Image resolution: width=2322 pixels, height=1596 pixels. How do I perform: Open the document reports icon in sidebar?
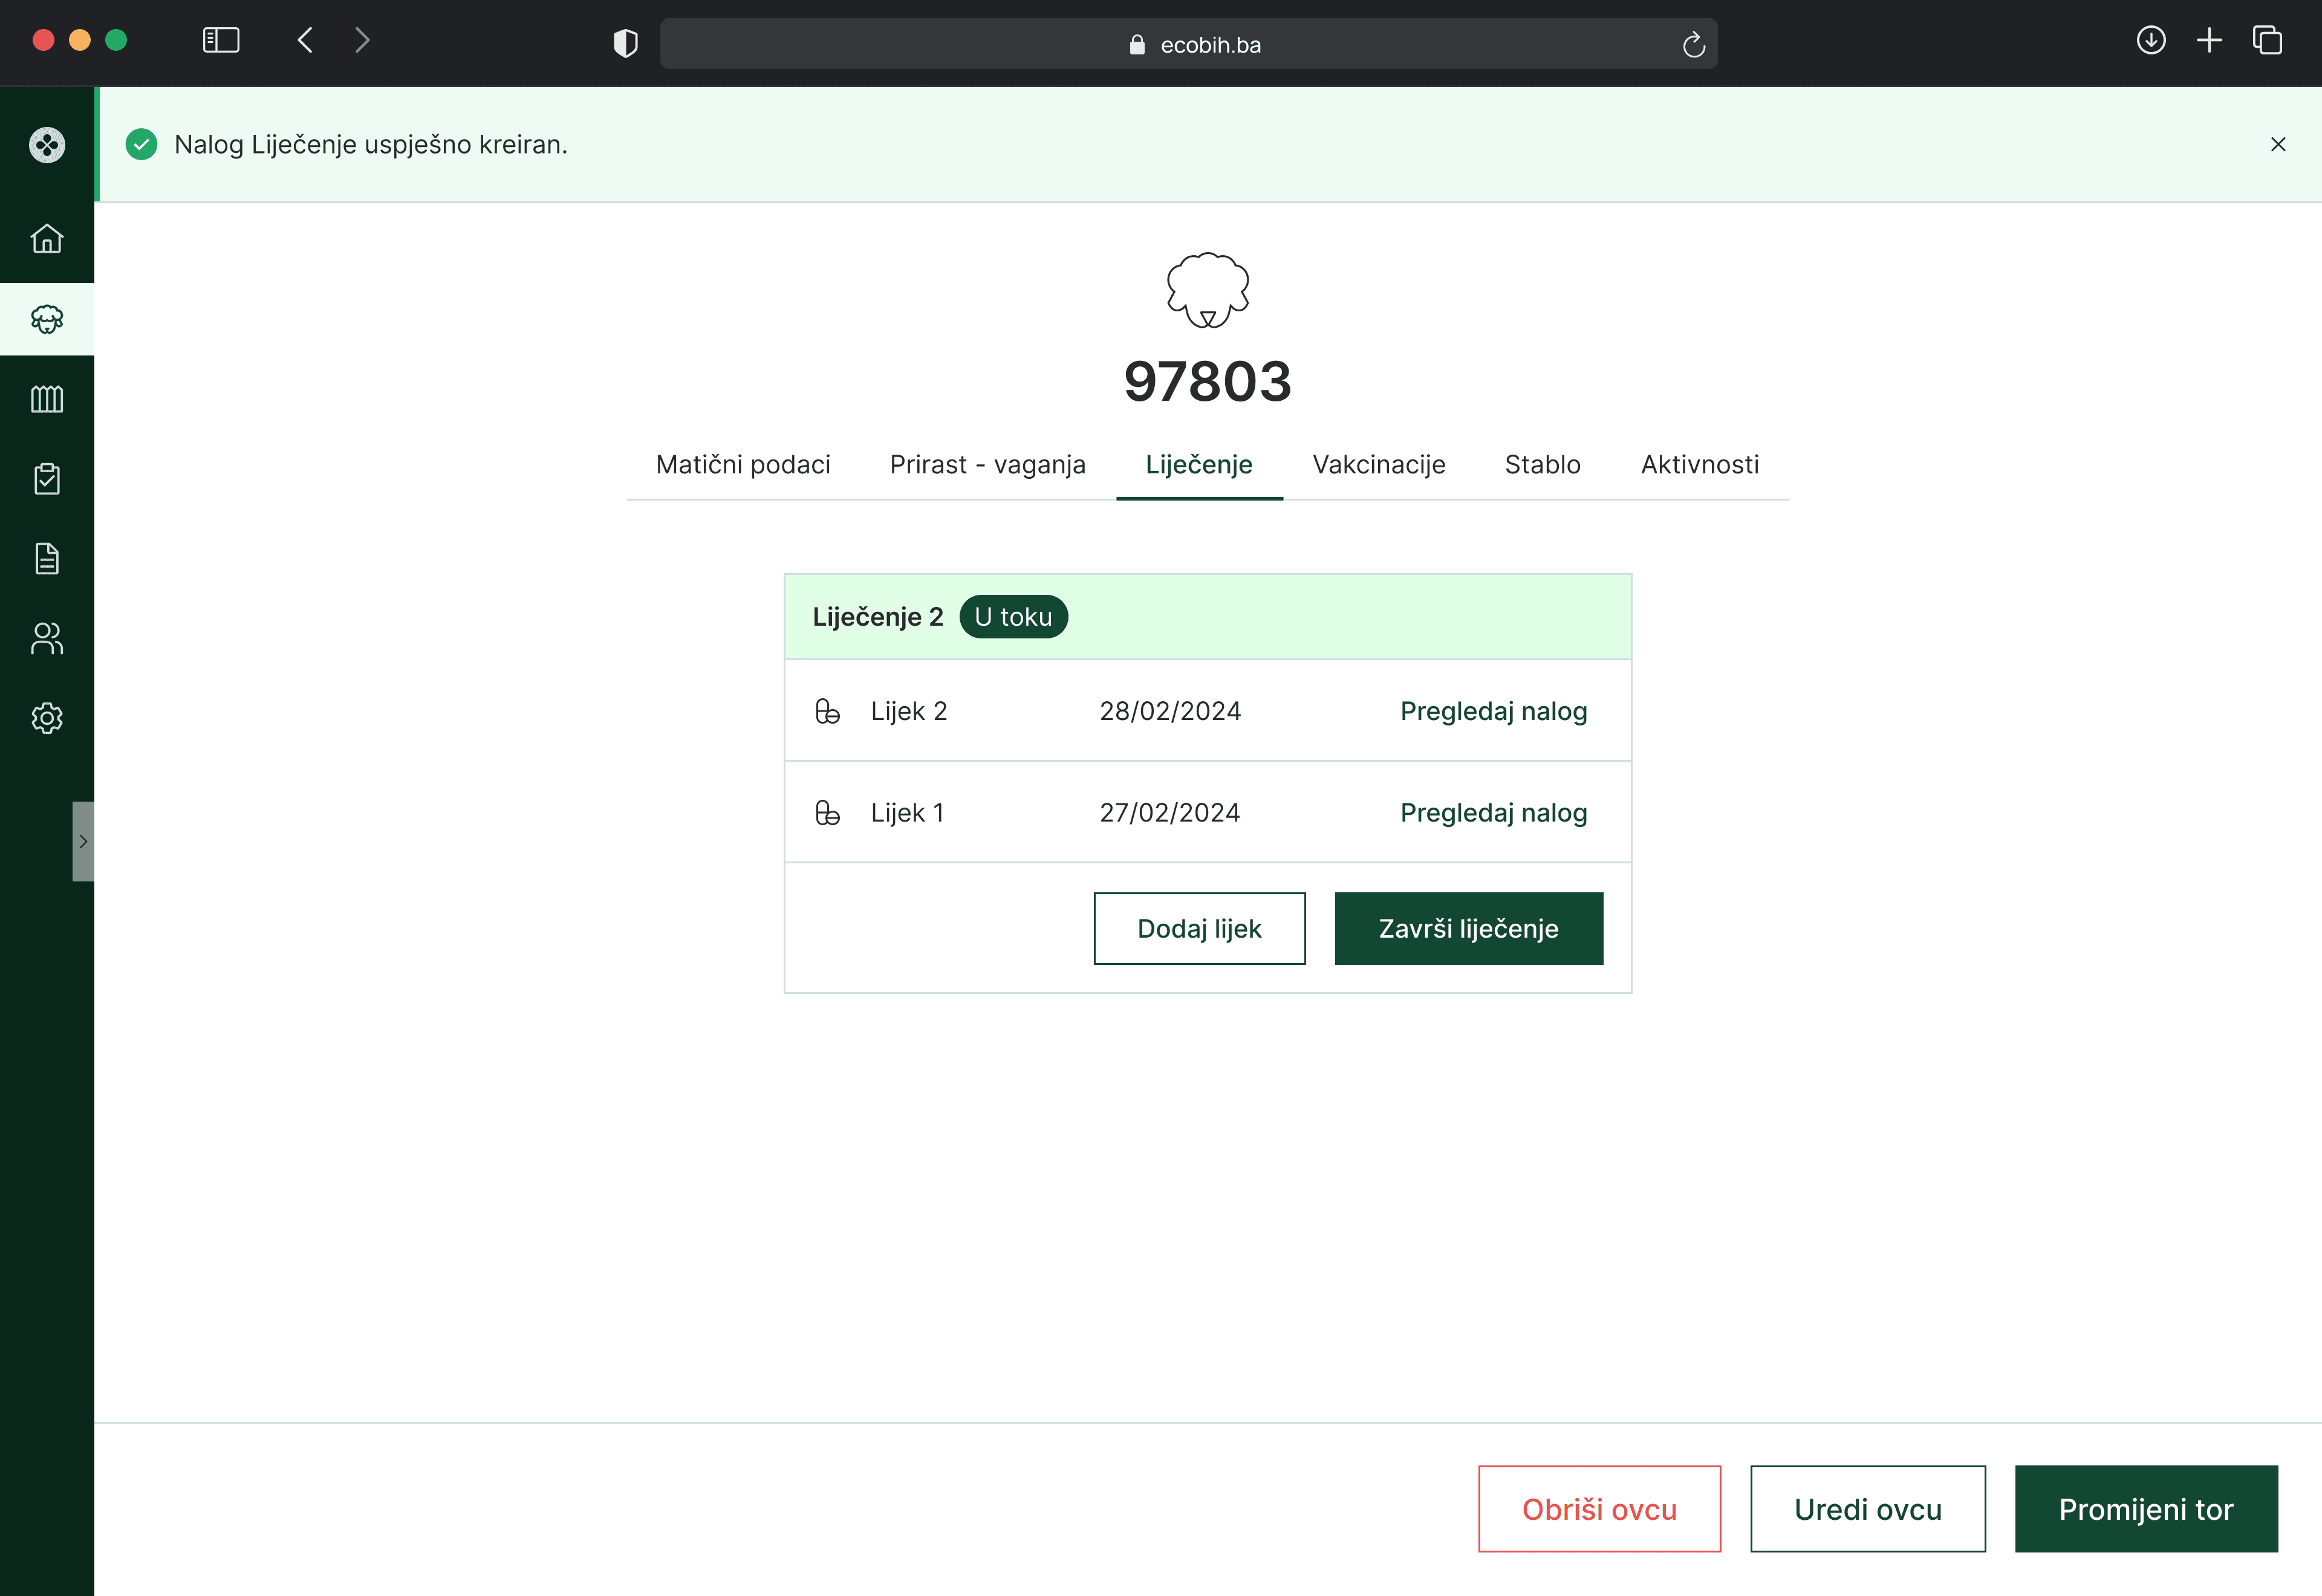[47, 558]
